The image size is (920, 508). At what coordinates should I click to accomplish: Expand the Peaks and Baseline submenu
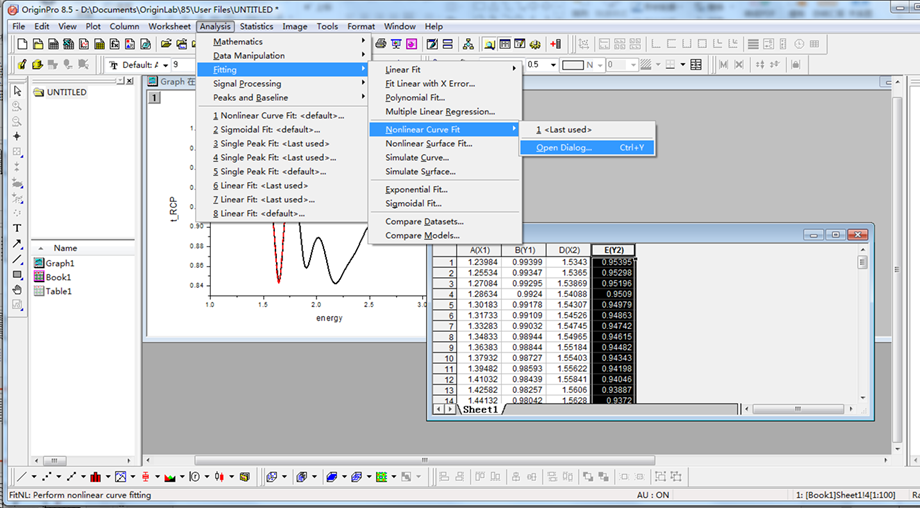coord(282,98)
